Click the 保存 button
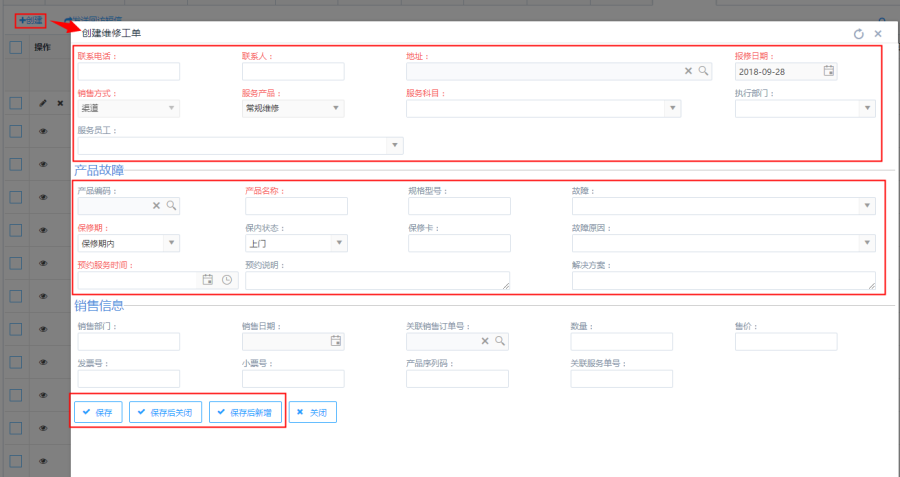 (97, 412)
